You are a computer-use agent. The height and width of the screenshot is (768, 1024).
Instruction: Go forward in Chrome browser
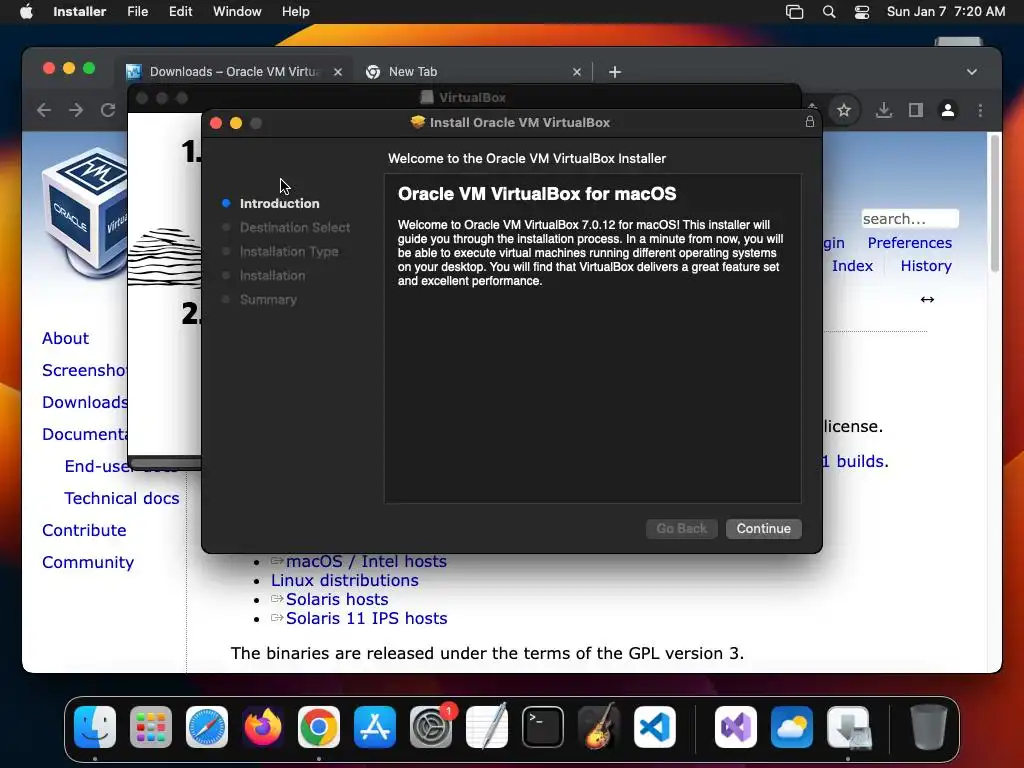point(76,110)
